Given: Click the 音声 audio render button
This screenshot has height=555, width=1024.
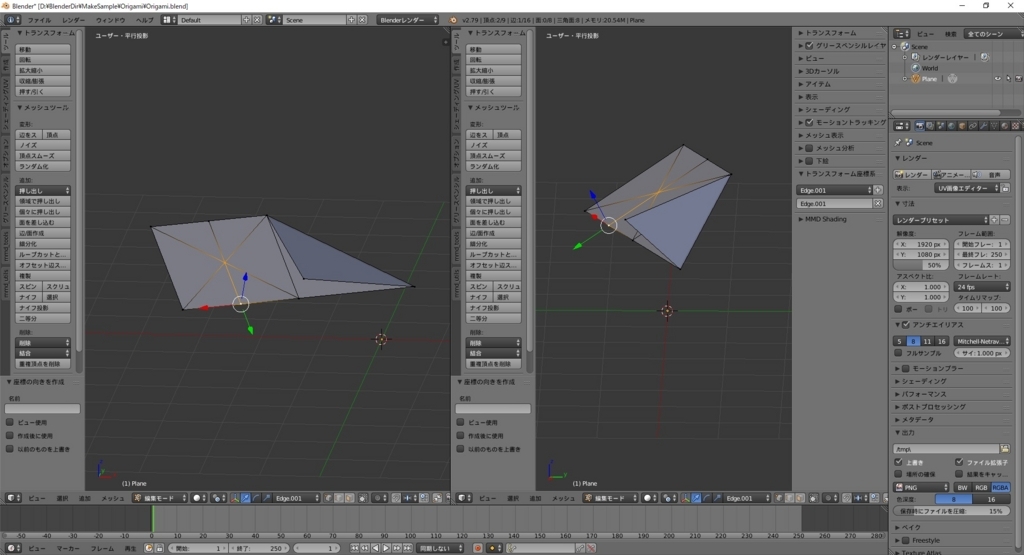Looking at the screenshot, I should click(x=990, y=174).
